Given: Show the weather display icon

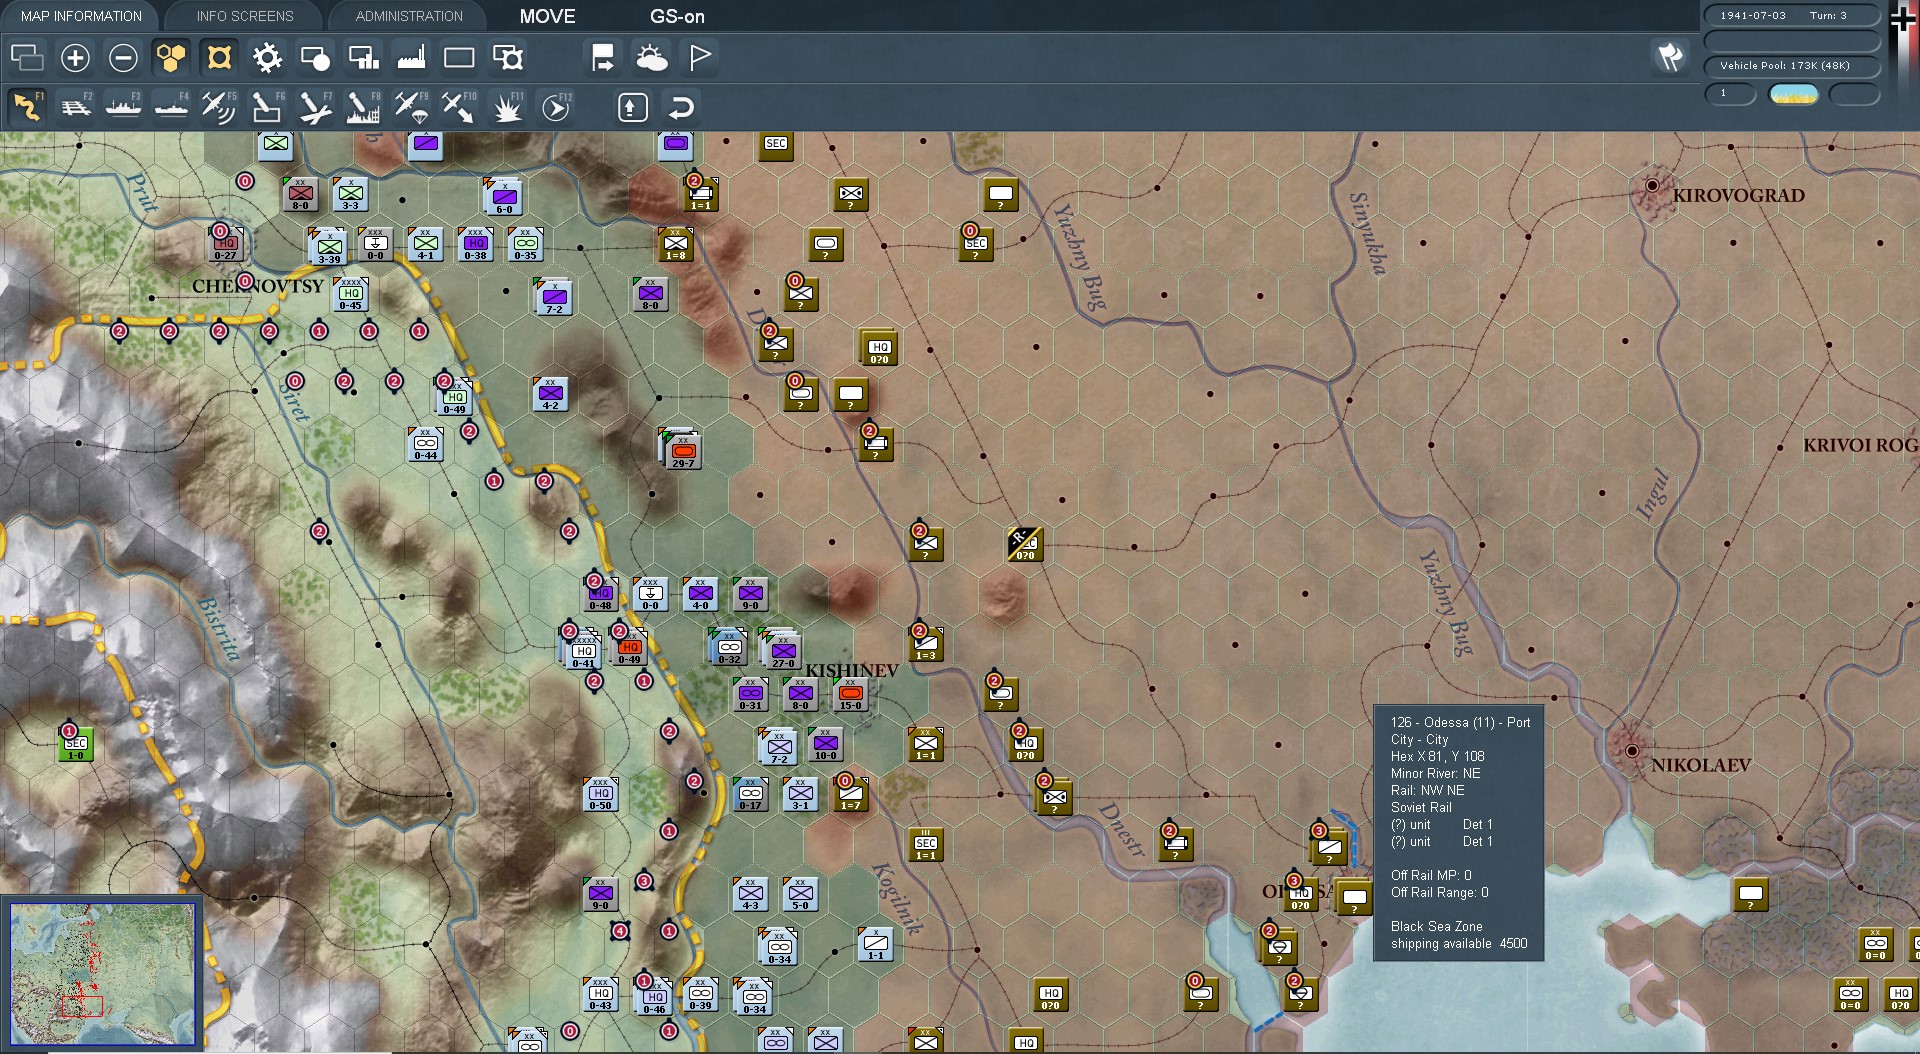Looking at the screenshot, I should pyautogui.click(x=652, y=58).
